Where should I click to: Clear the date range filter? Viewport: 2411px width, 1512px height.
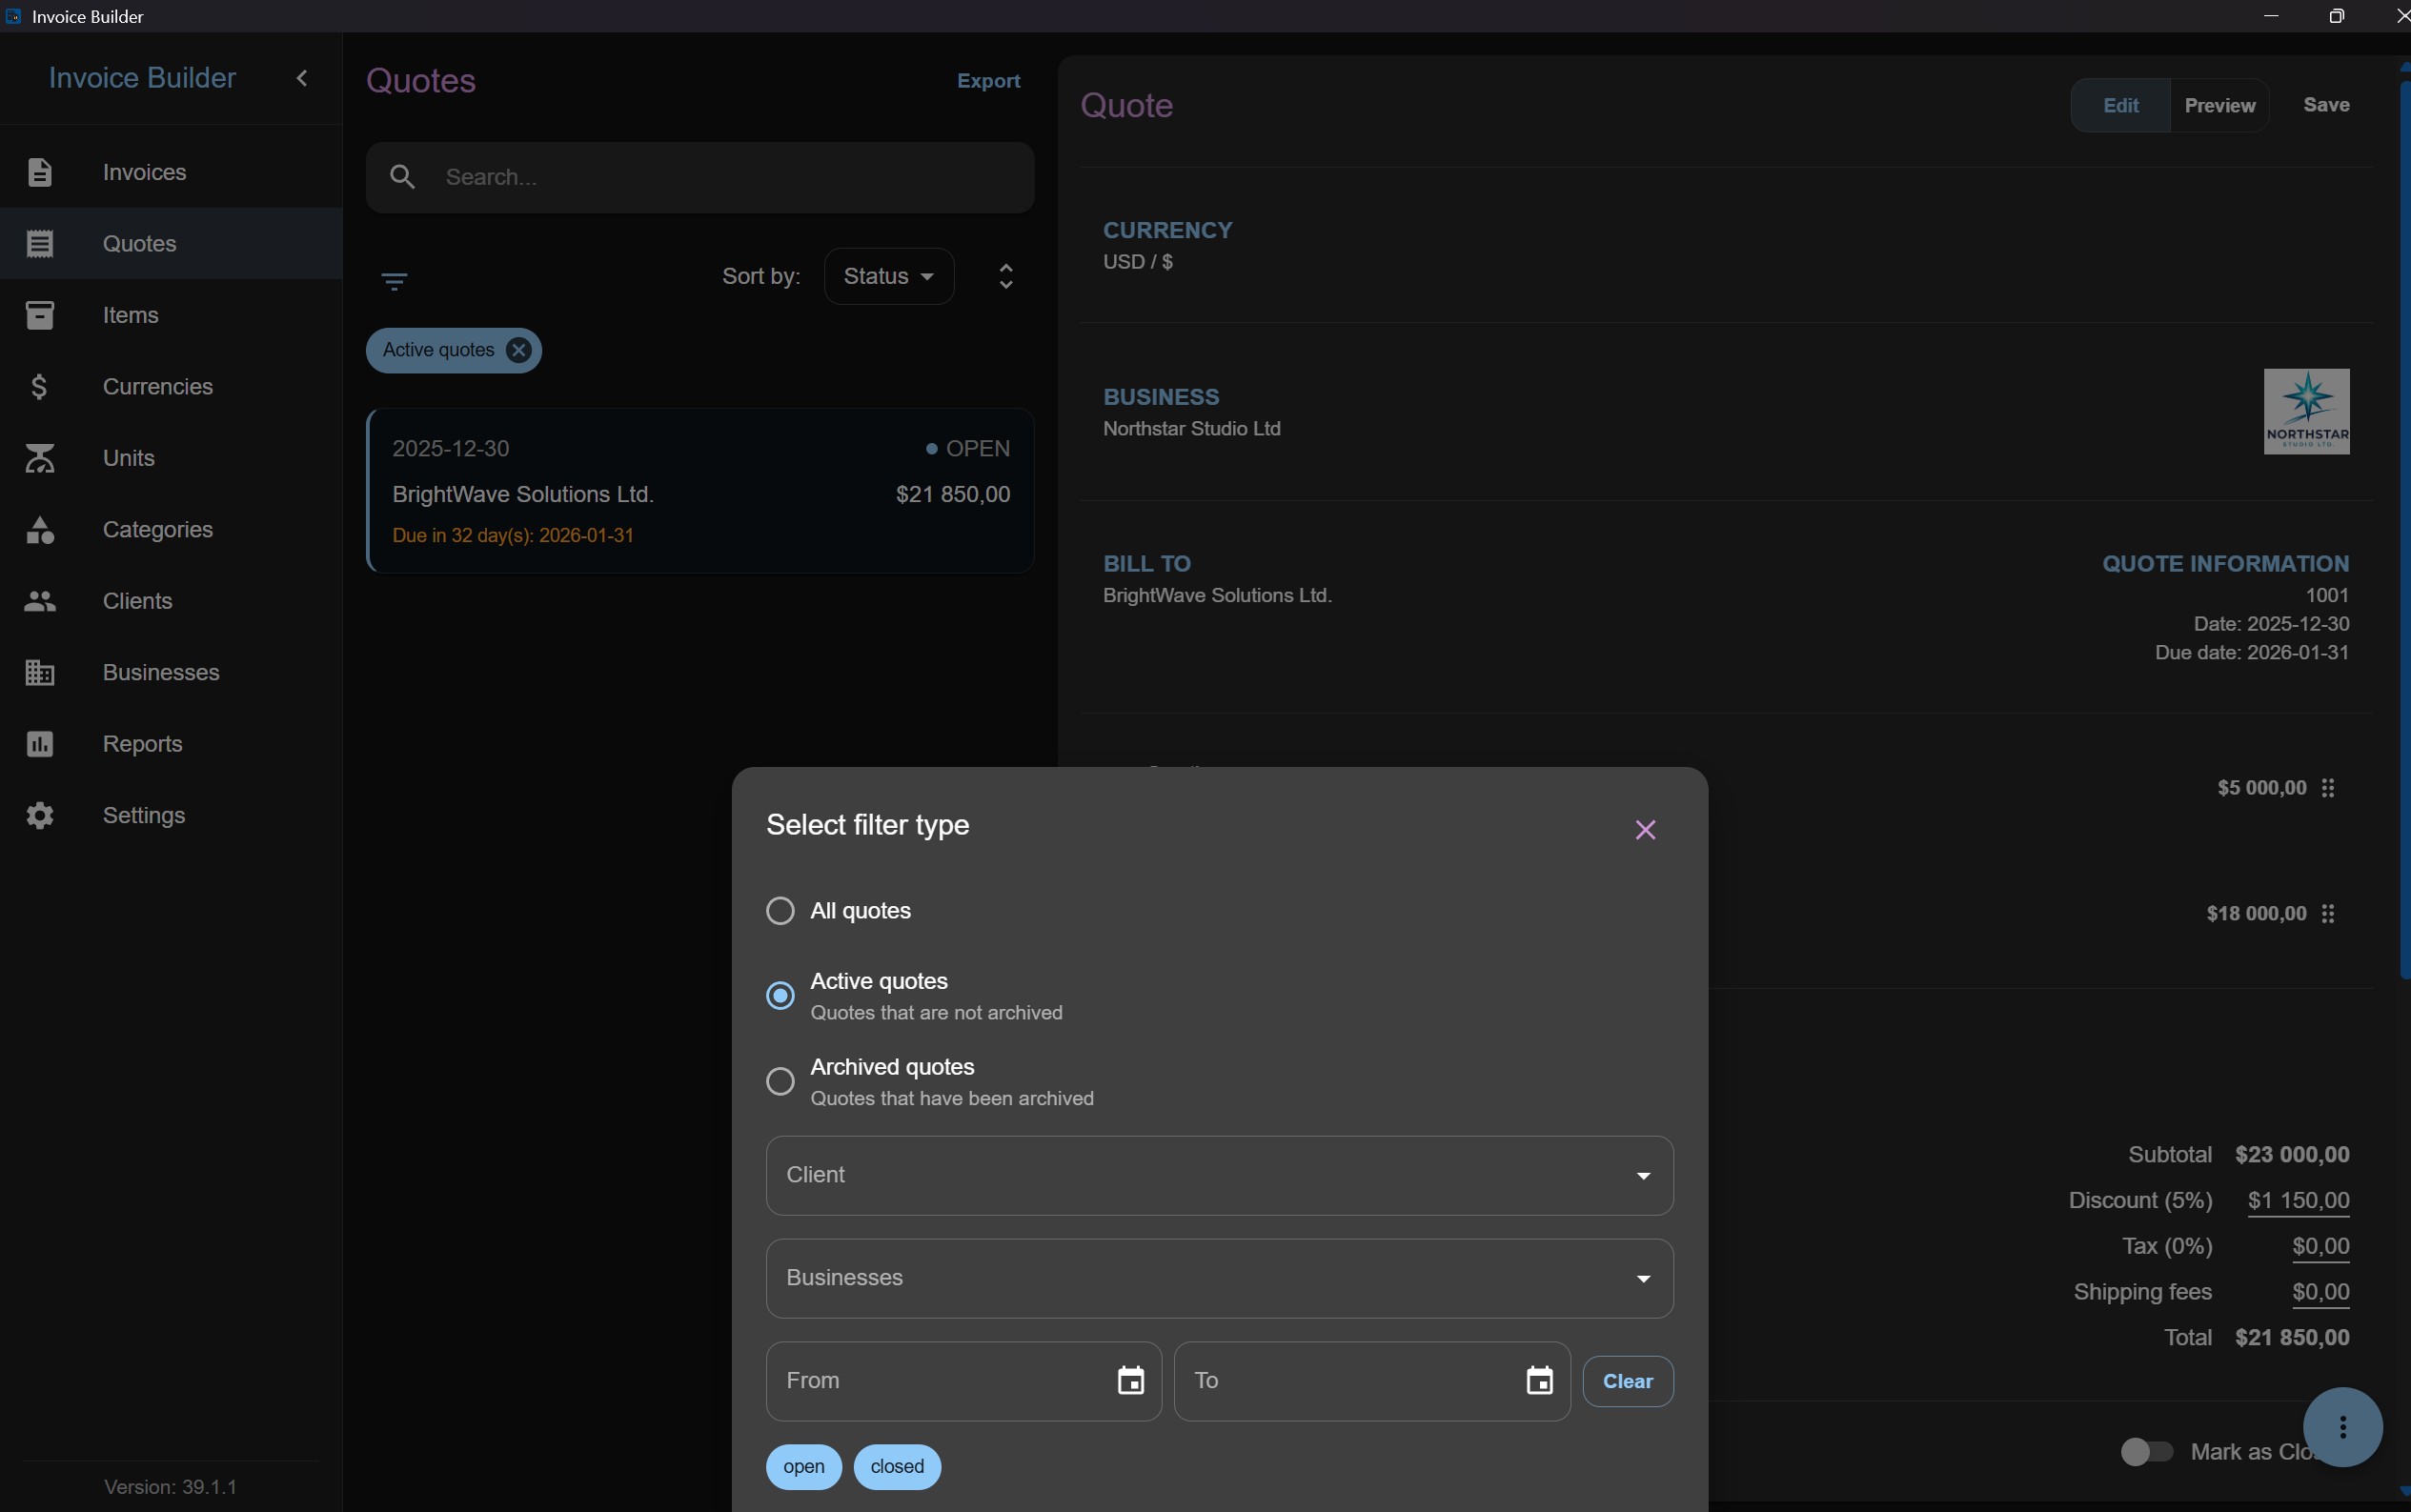tap(1627, 1382)
